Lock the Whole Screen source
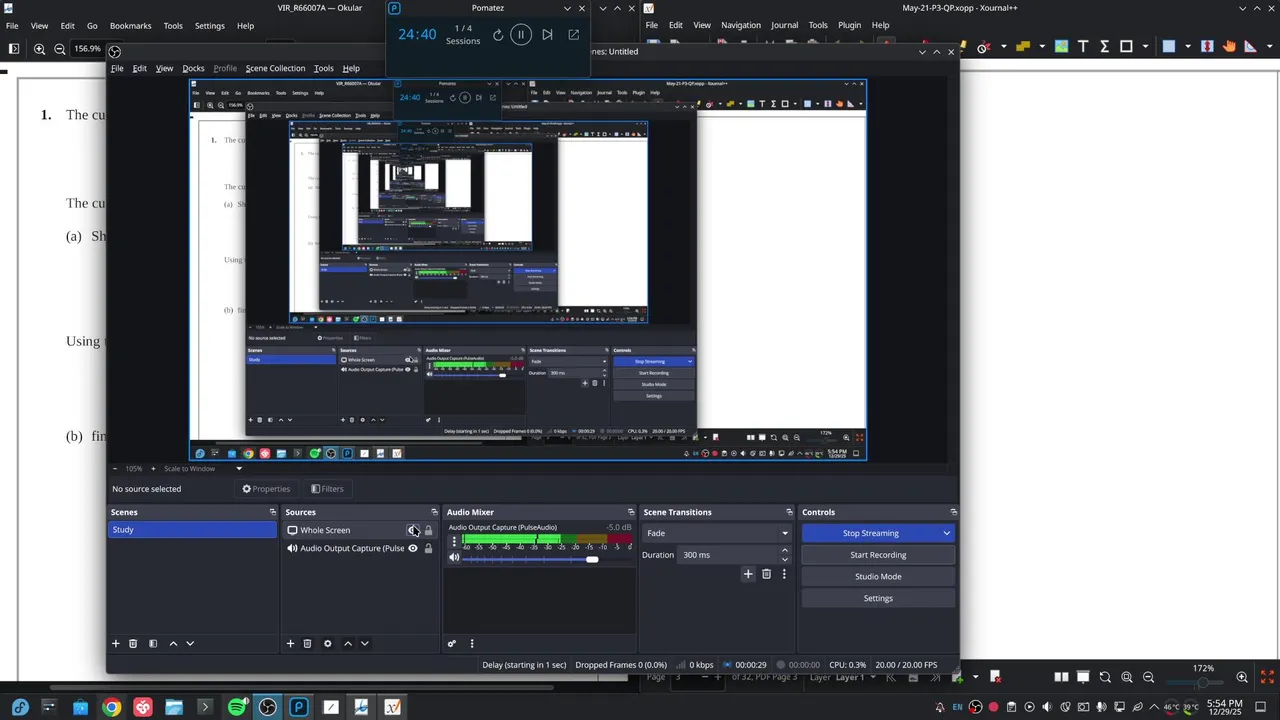Image resolution: width=1280 pixels, height=720 pixels. 429,530
